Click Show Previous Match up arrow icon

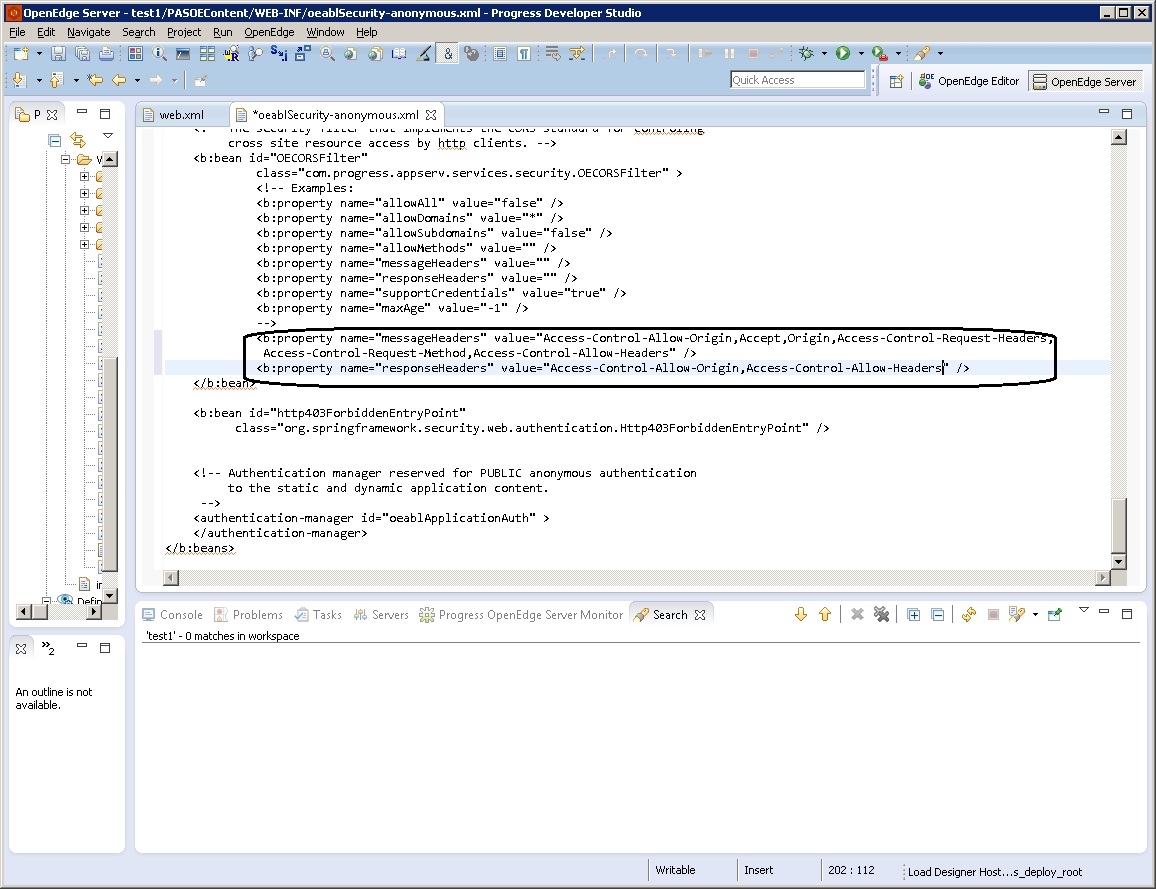click(x=825, y=614)
